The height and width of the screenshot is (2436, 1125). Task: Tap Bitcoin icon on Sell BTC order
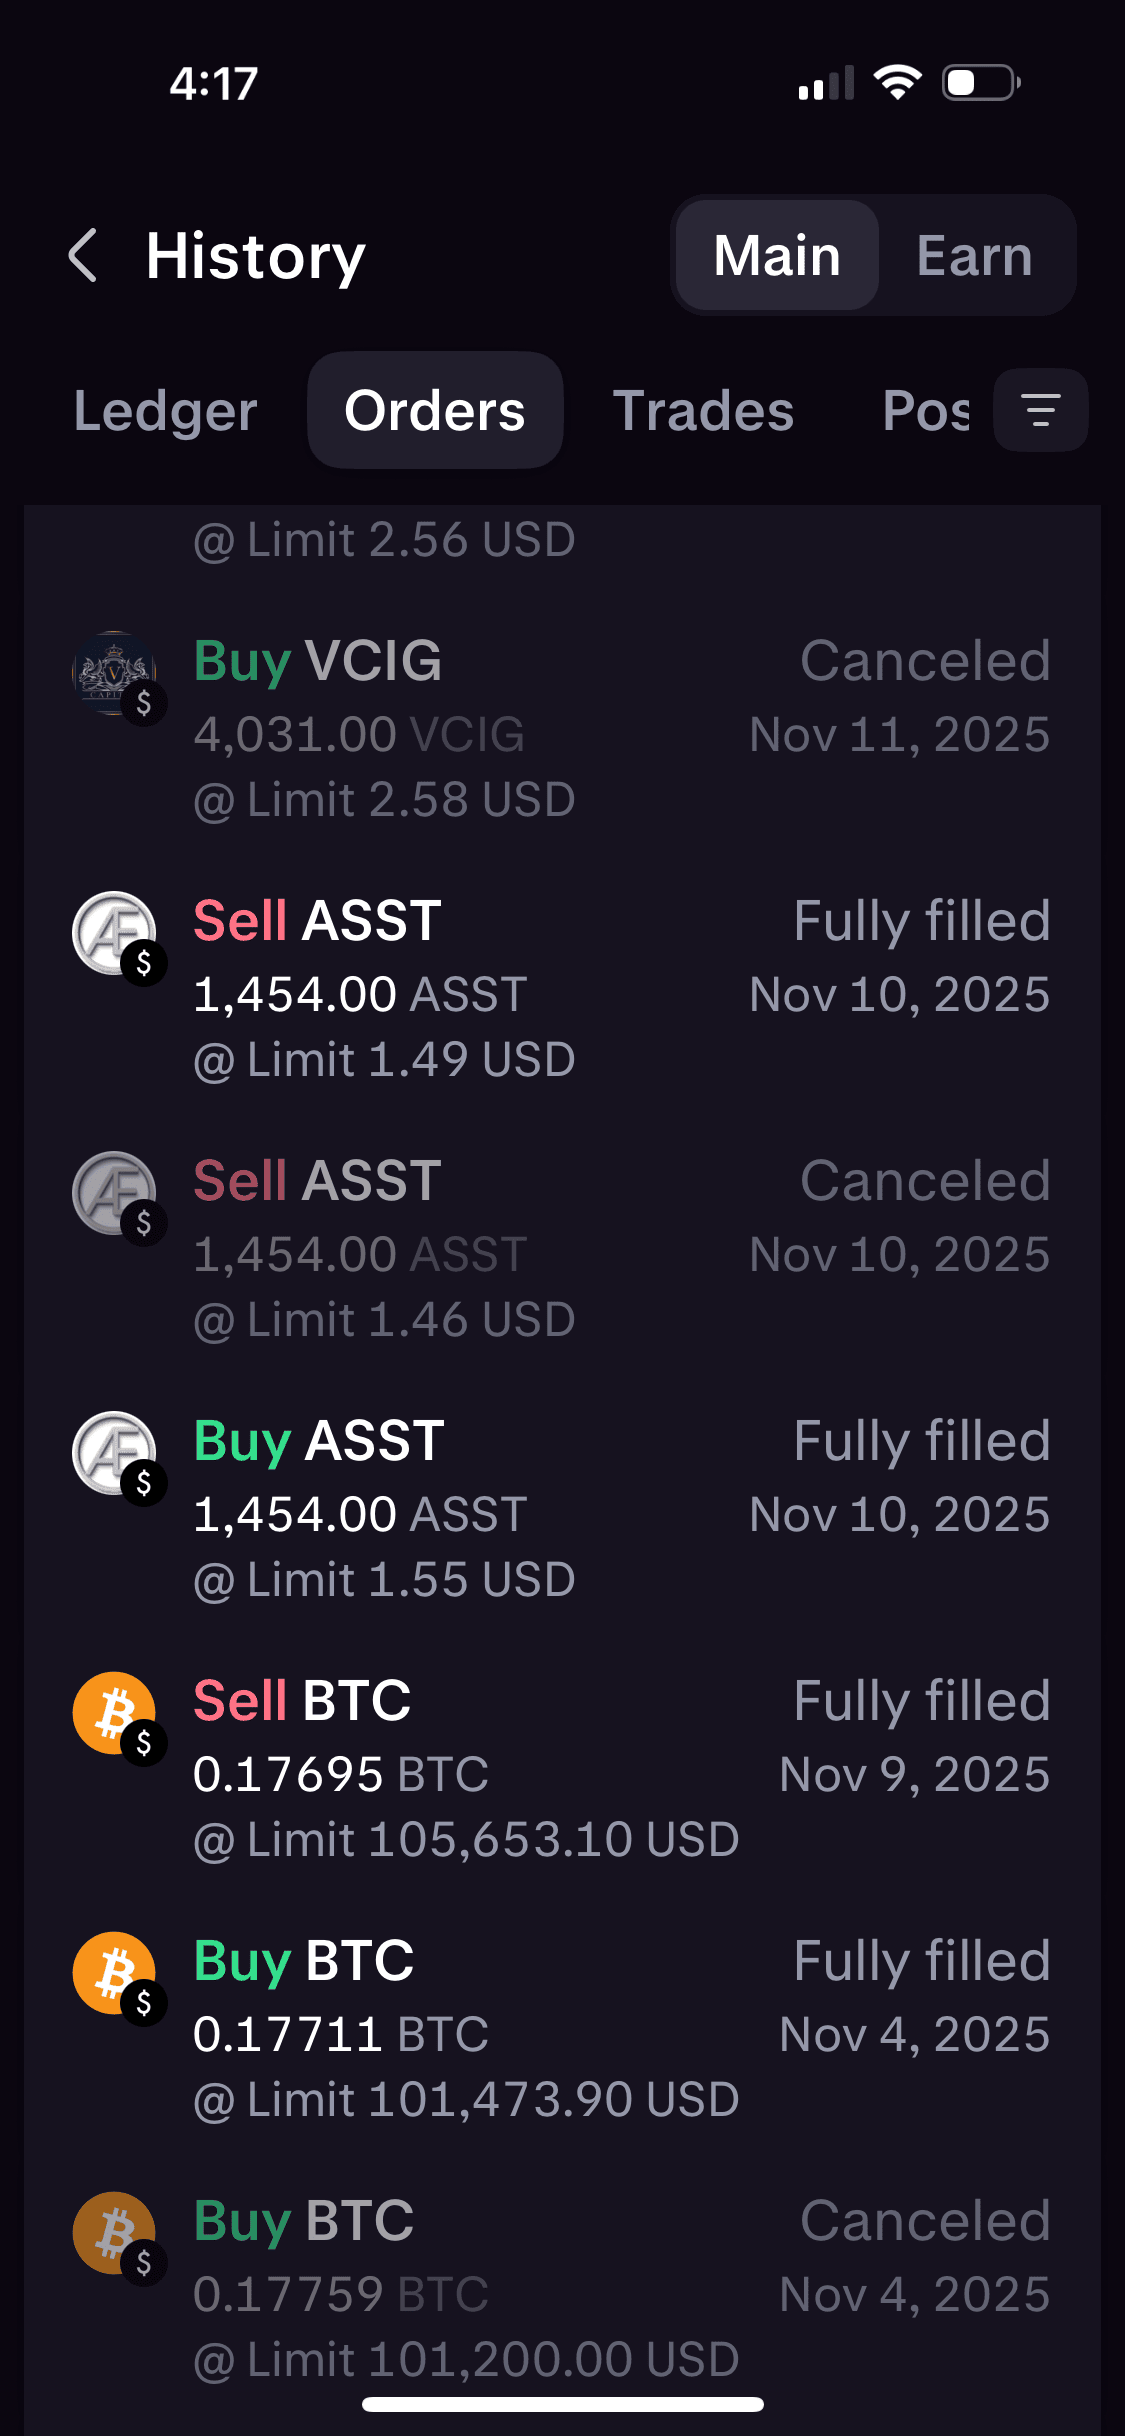click(x=115, y=1713)
